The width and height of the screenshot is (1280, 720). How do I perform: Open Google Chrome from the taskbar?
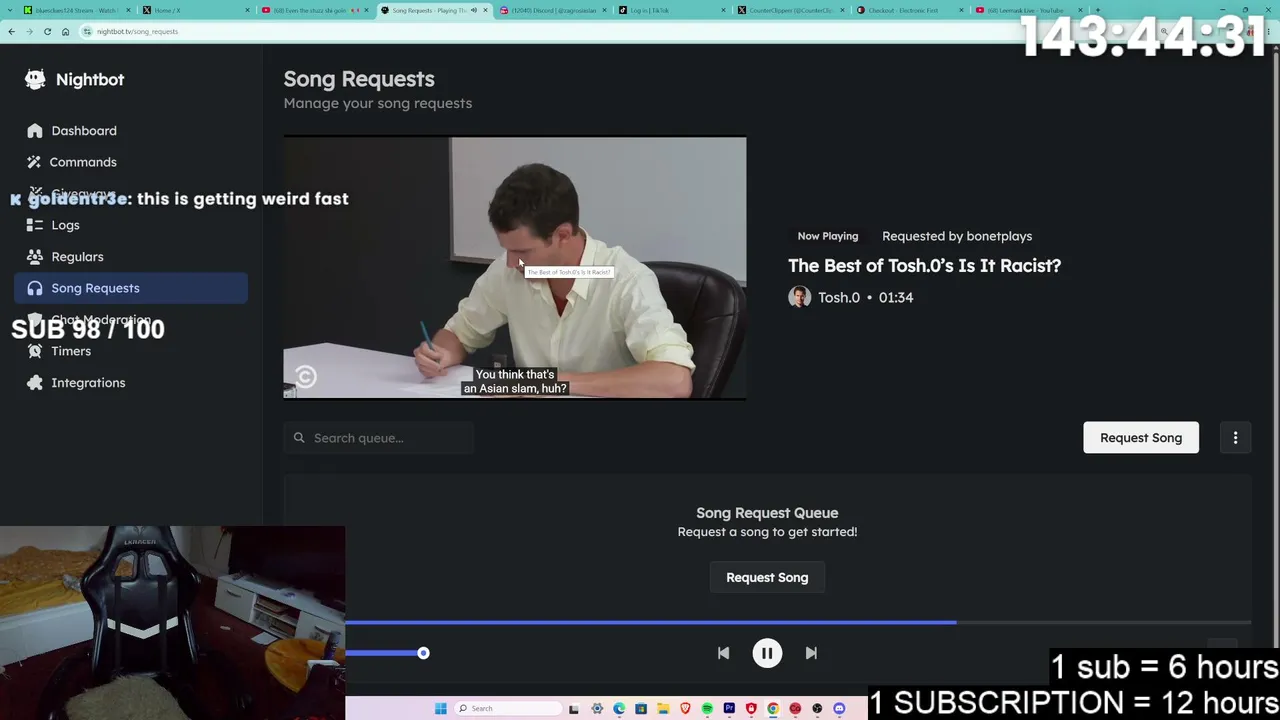(x=773, y=709)
